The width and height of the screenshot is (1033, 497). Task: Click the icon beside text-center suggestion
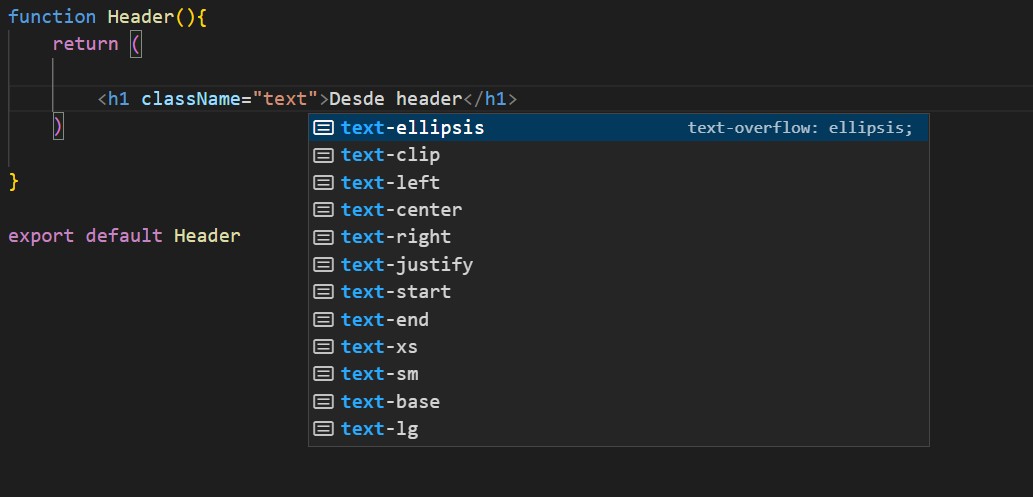pos(323,210)
